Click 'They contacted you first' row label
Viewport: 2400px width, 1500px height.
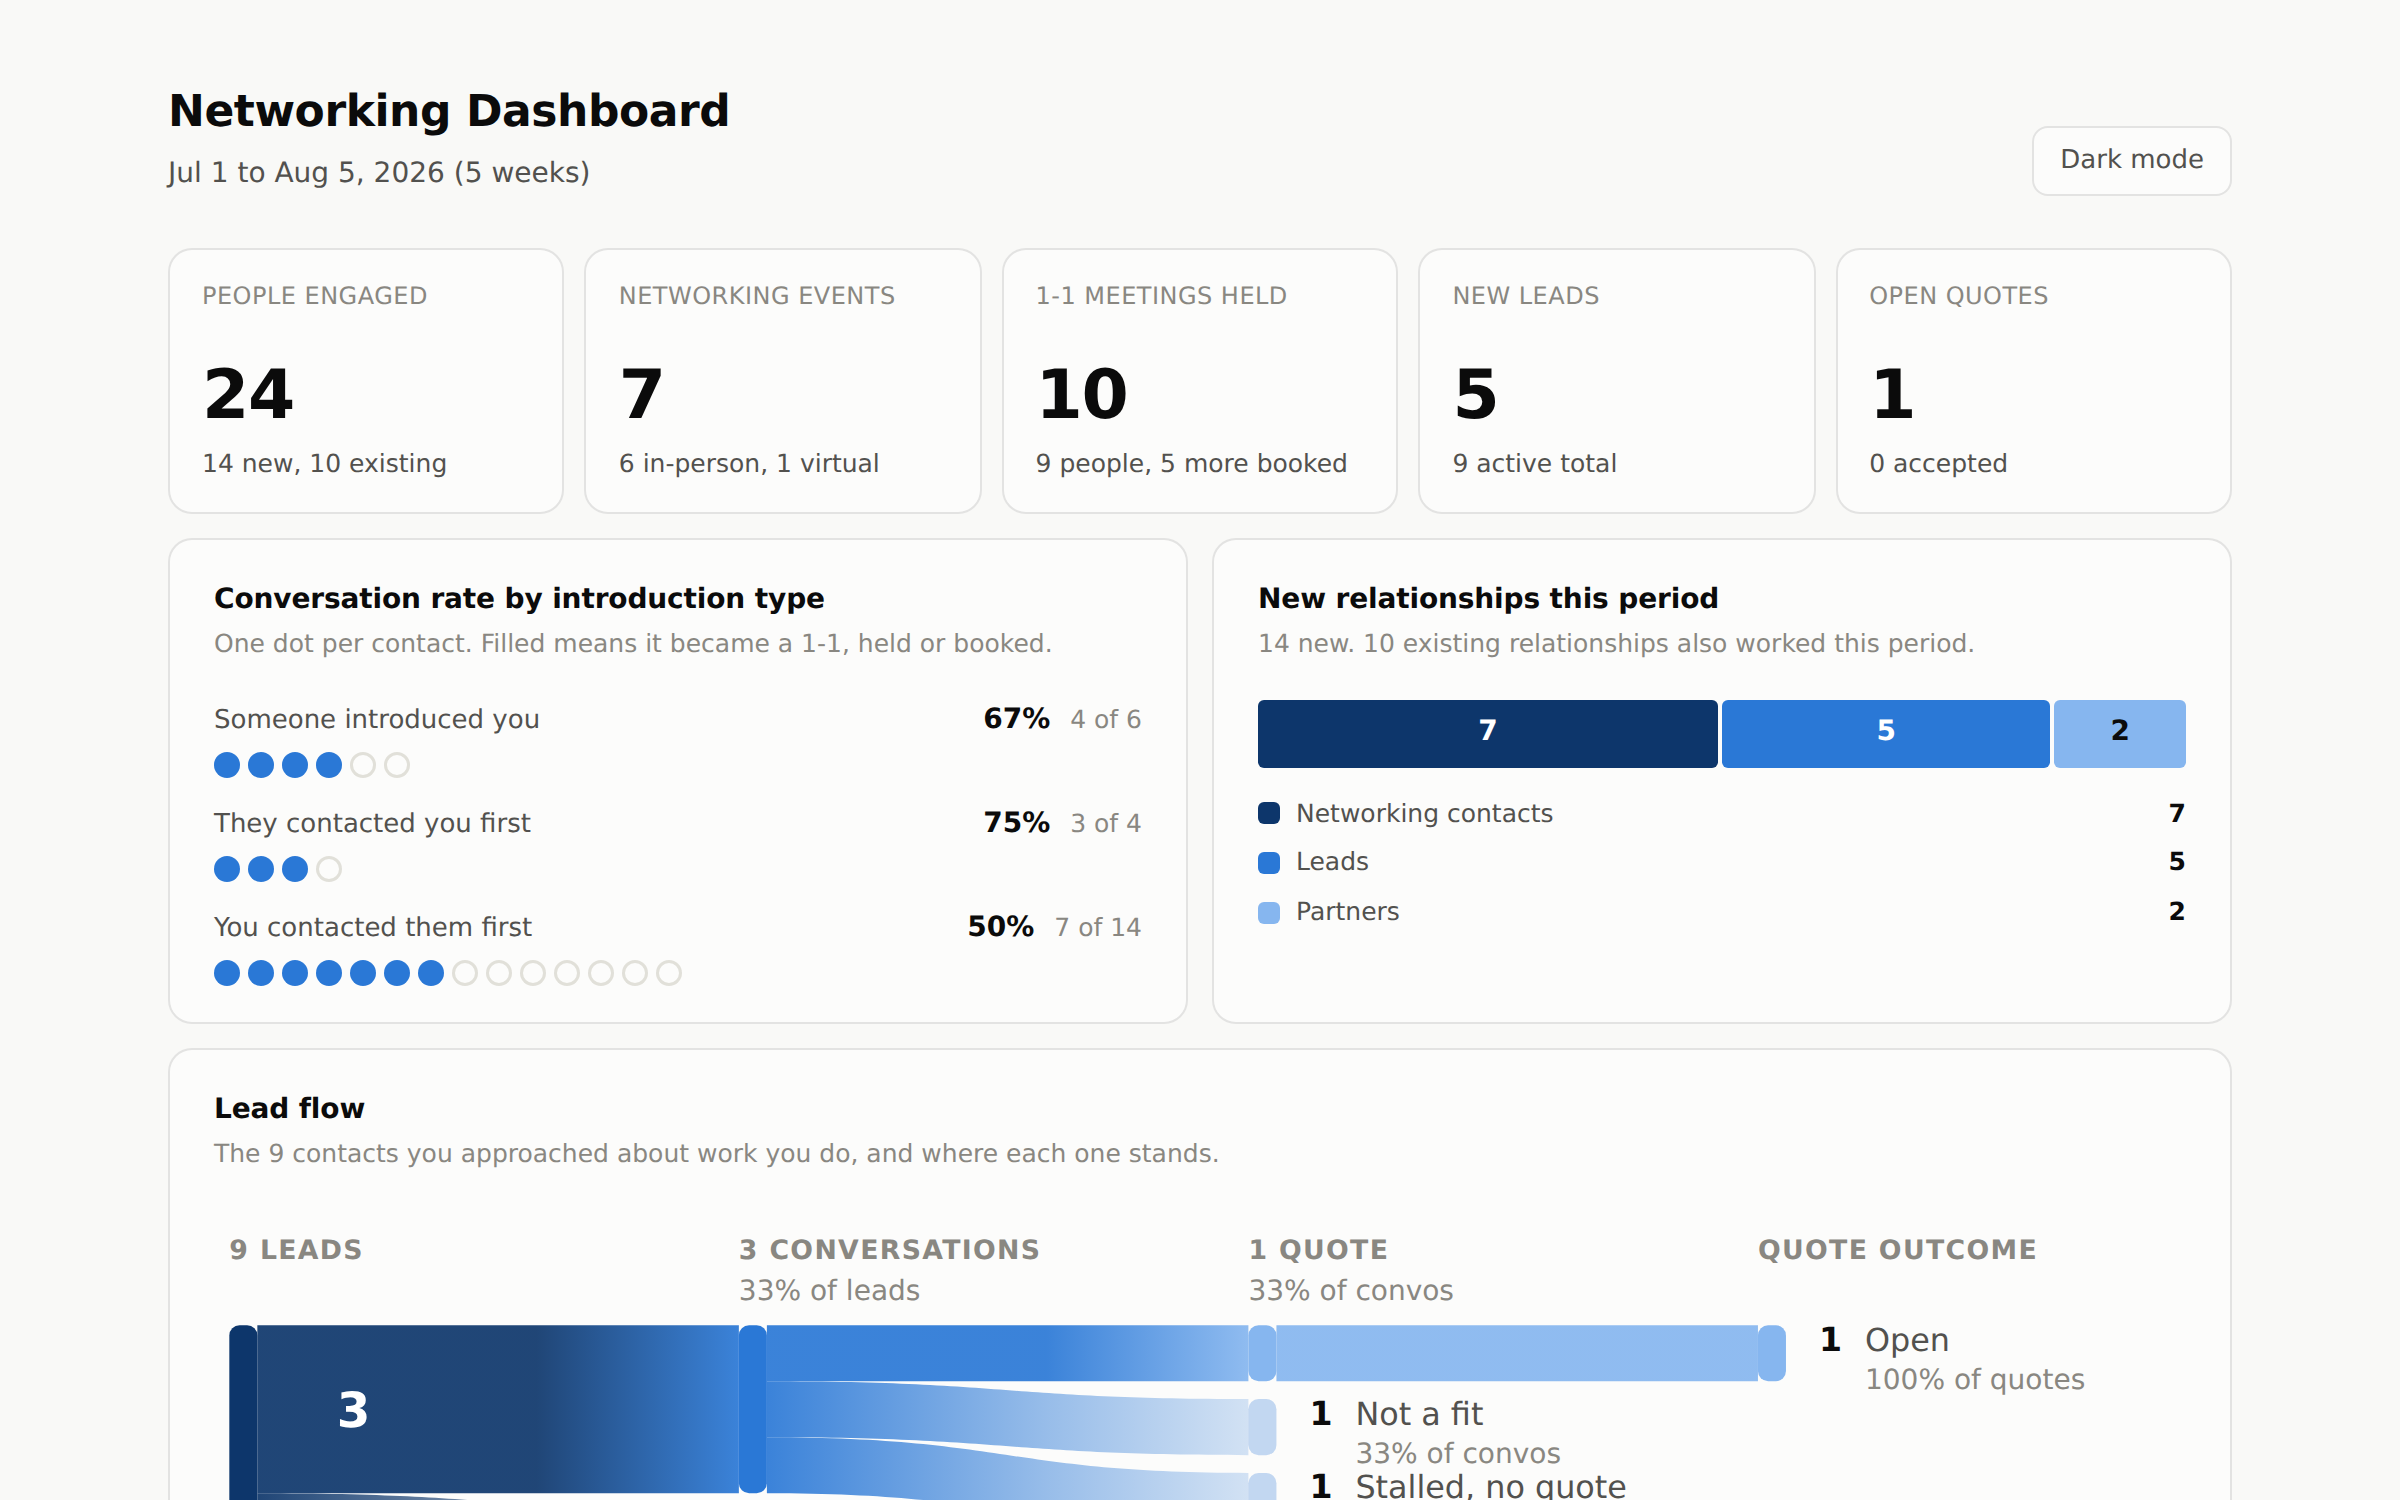click(372, 823)
